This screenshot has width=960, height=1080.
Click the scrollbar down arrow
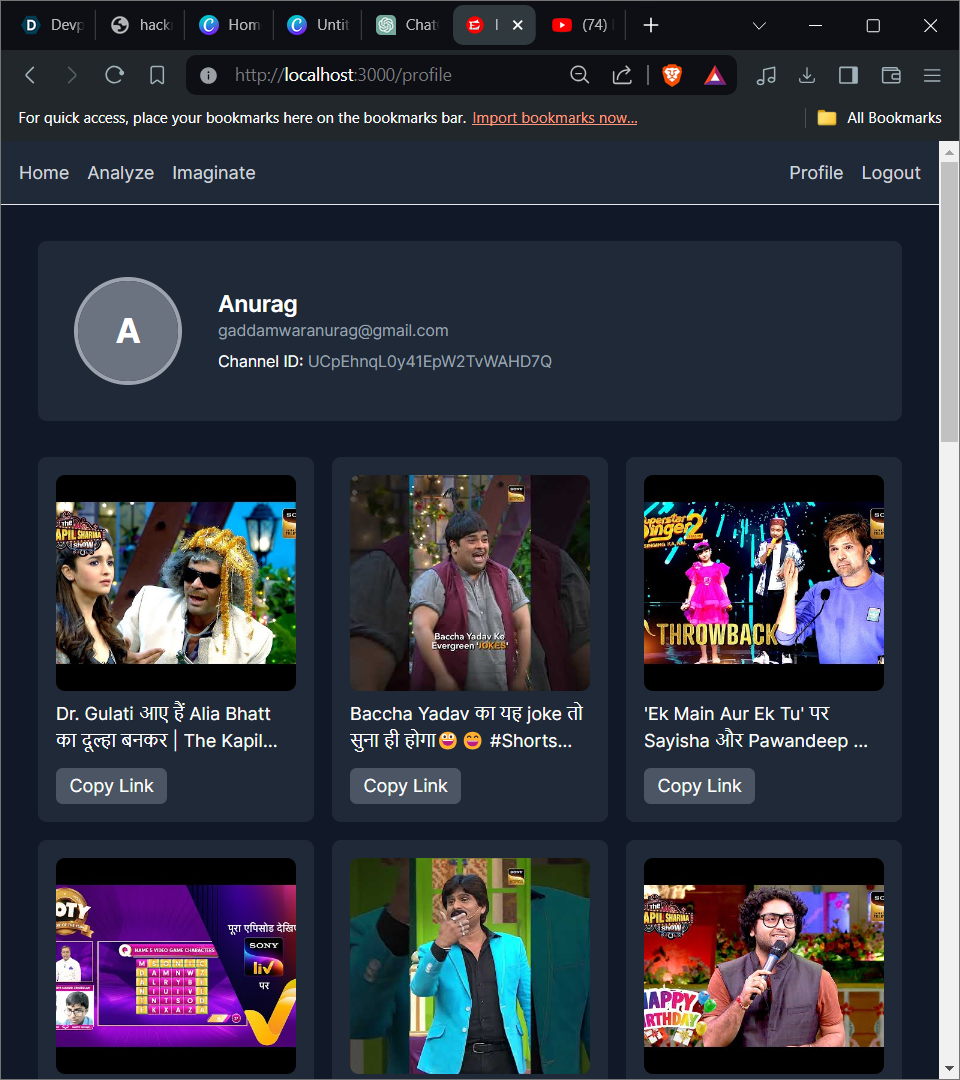[x=950, y=1068]
